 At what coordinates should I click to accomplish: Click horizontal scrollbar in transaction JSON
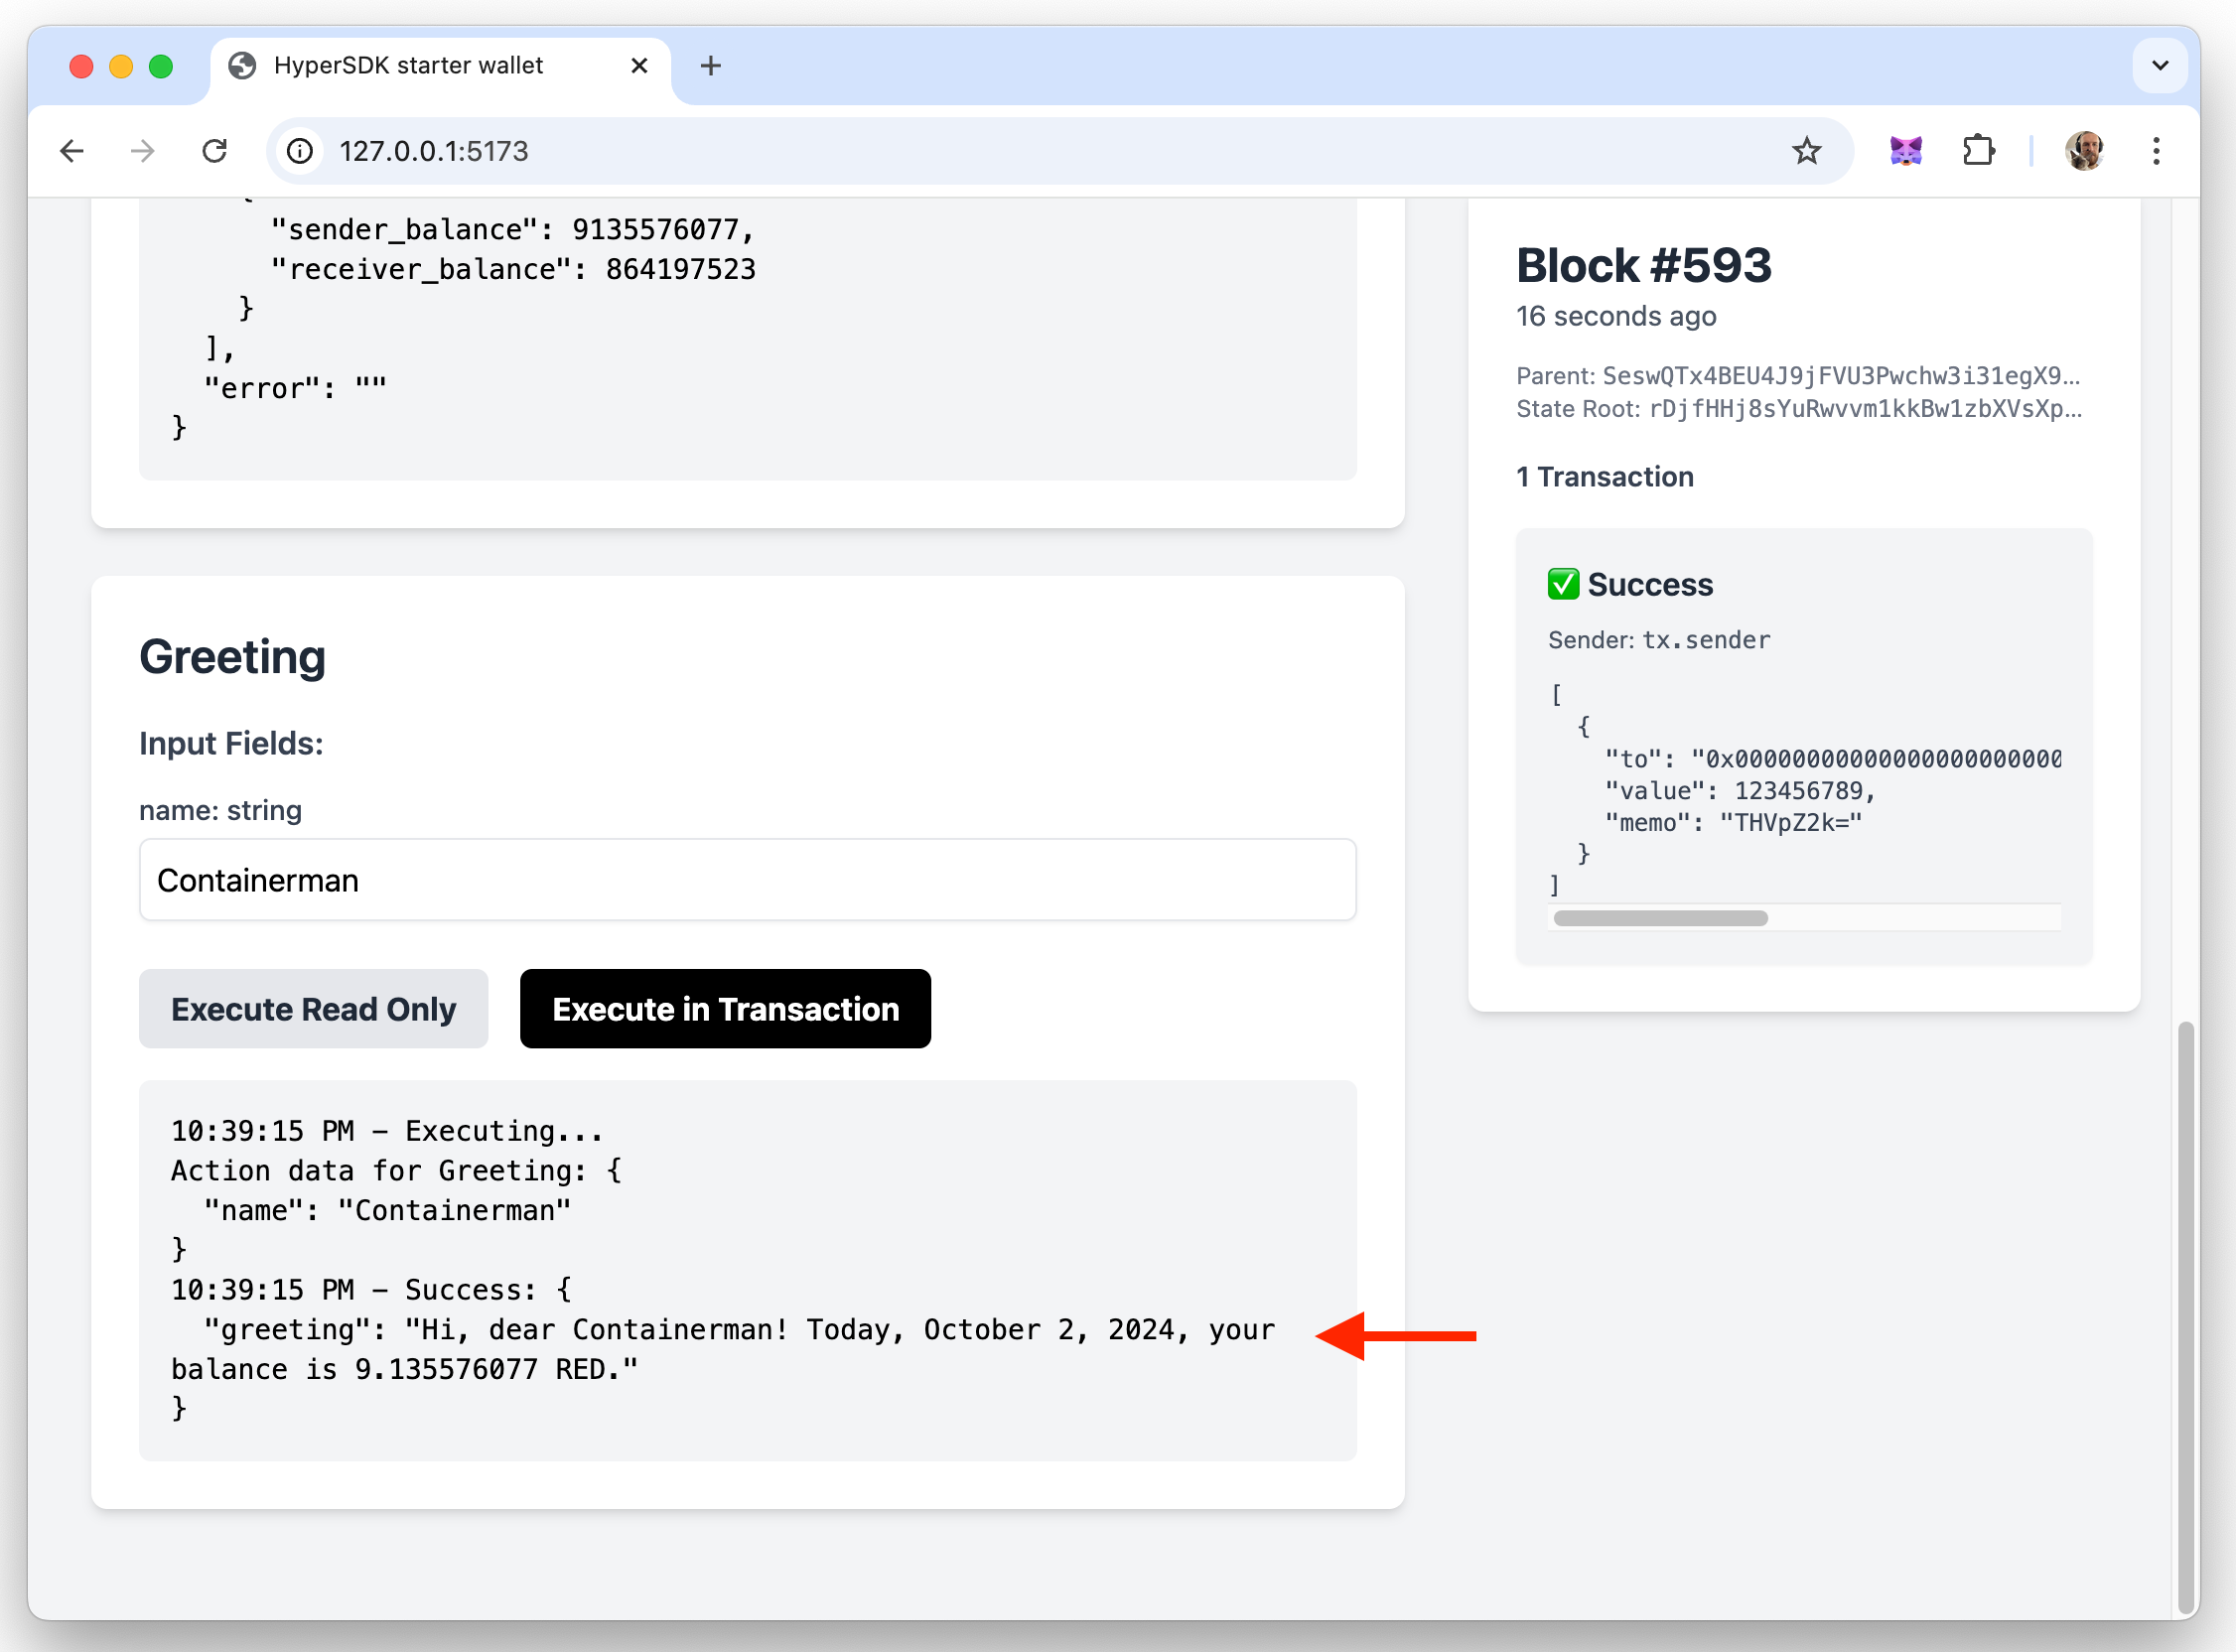1660,918
